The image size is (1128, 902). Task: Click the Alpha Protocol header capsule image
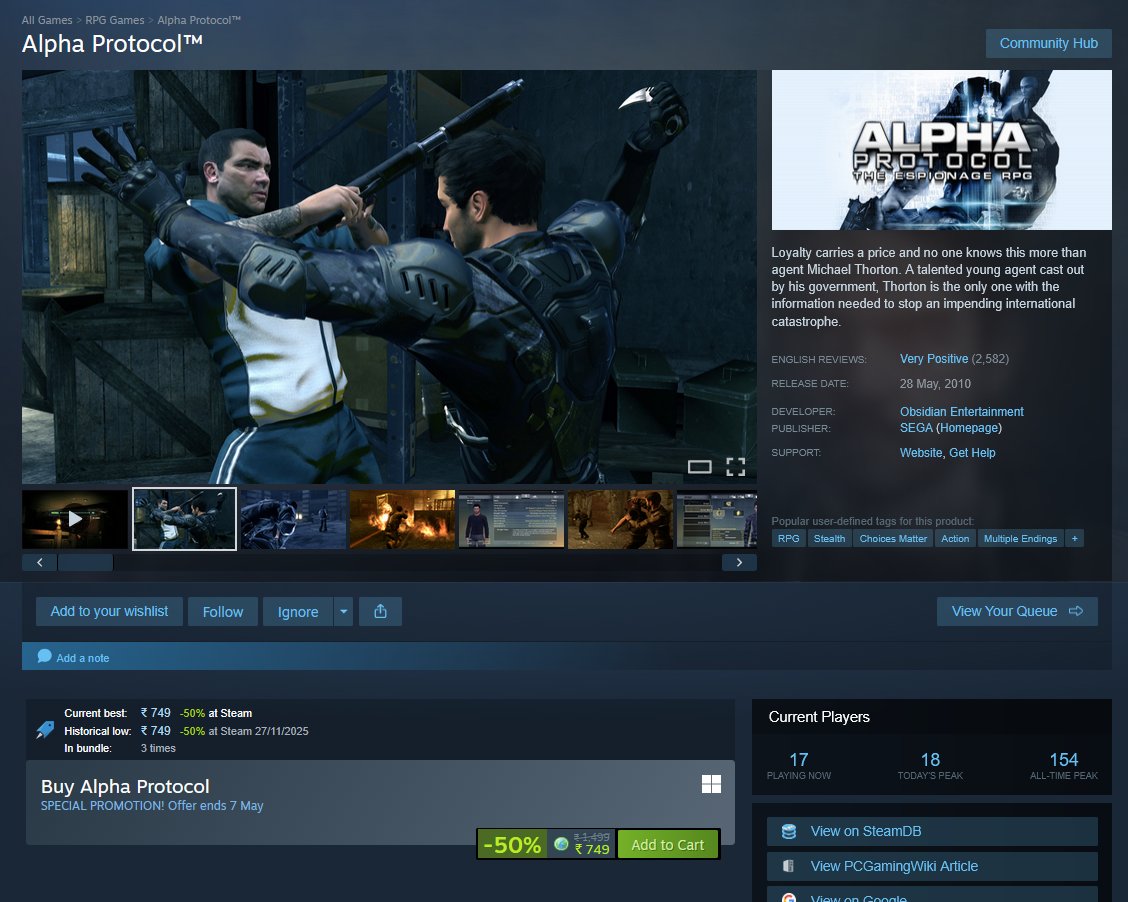click(941, 150)
